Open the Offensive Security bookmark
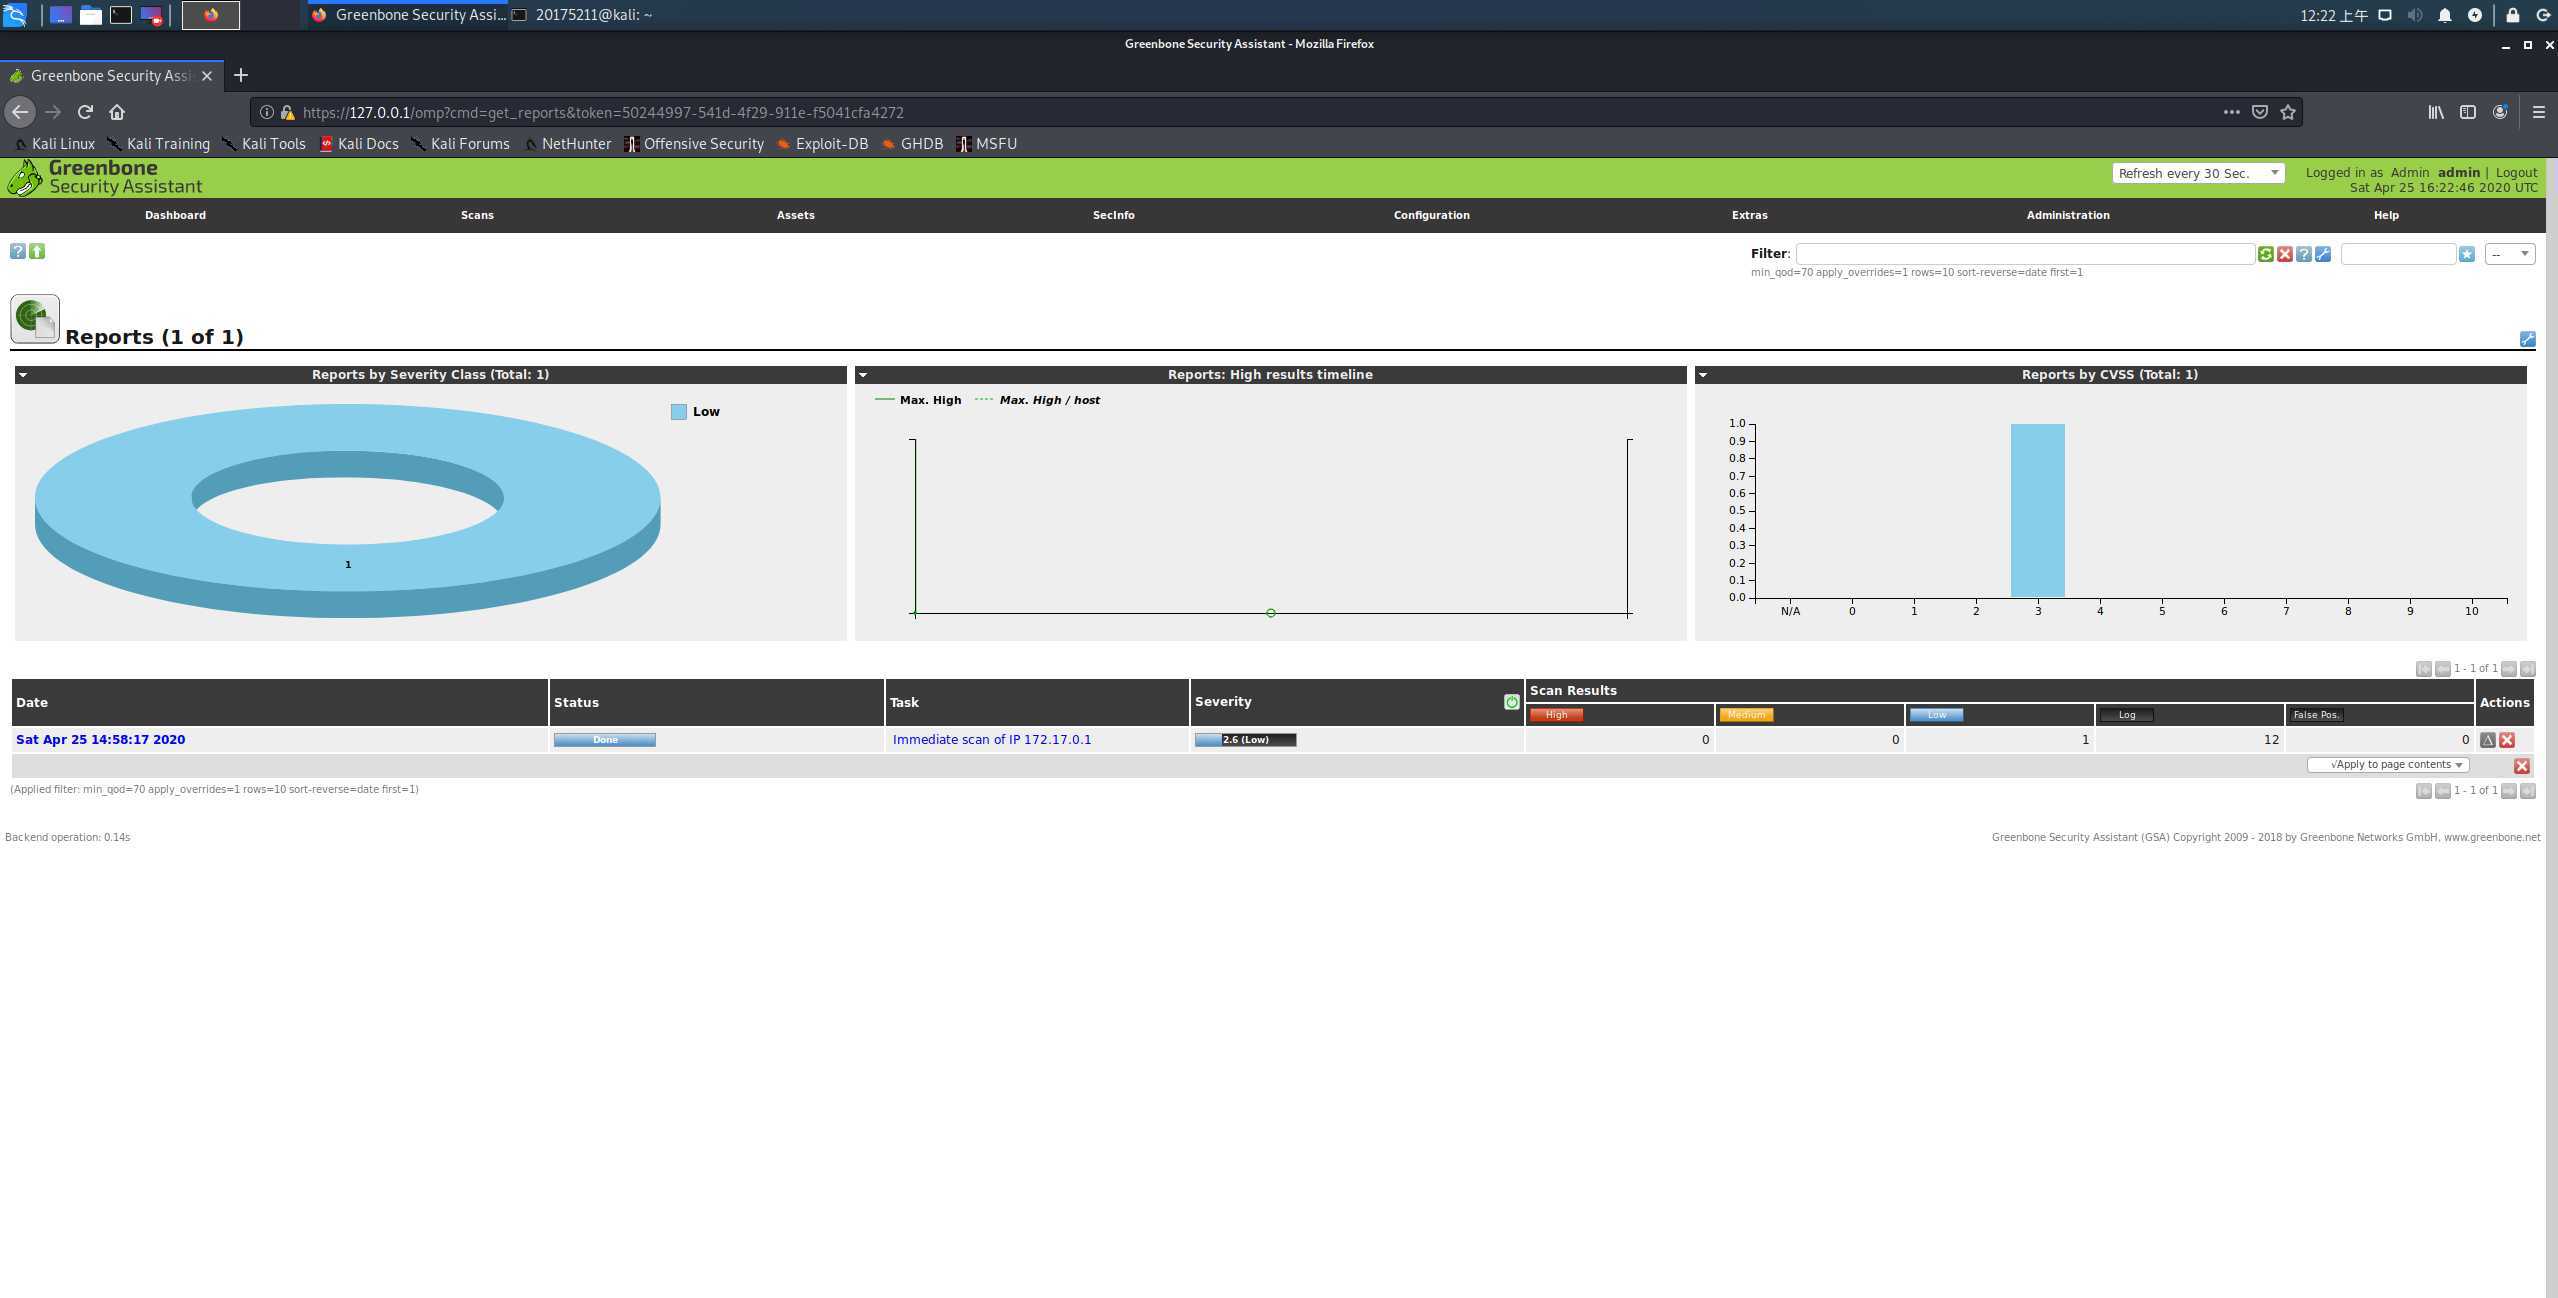This screenshot has height=1298, width=2558. tap(694, 144)
